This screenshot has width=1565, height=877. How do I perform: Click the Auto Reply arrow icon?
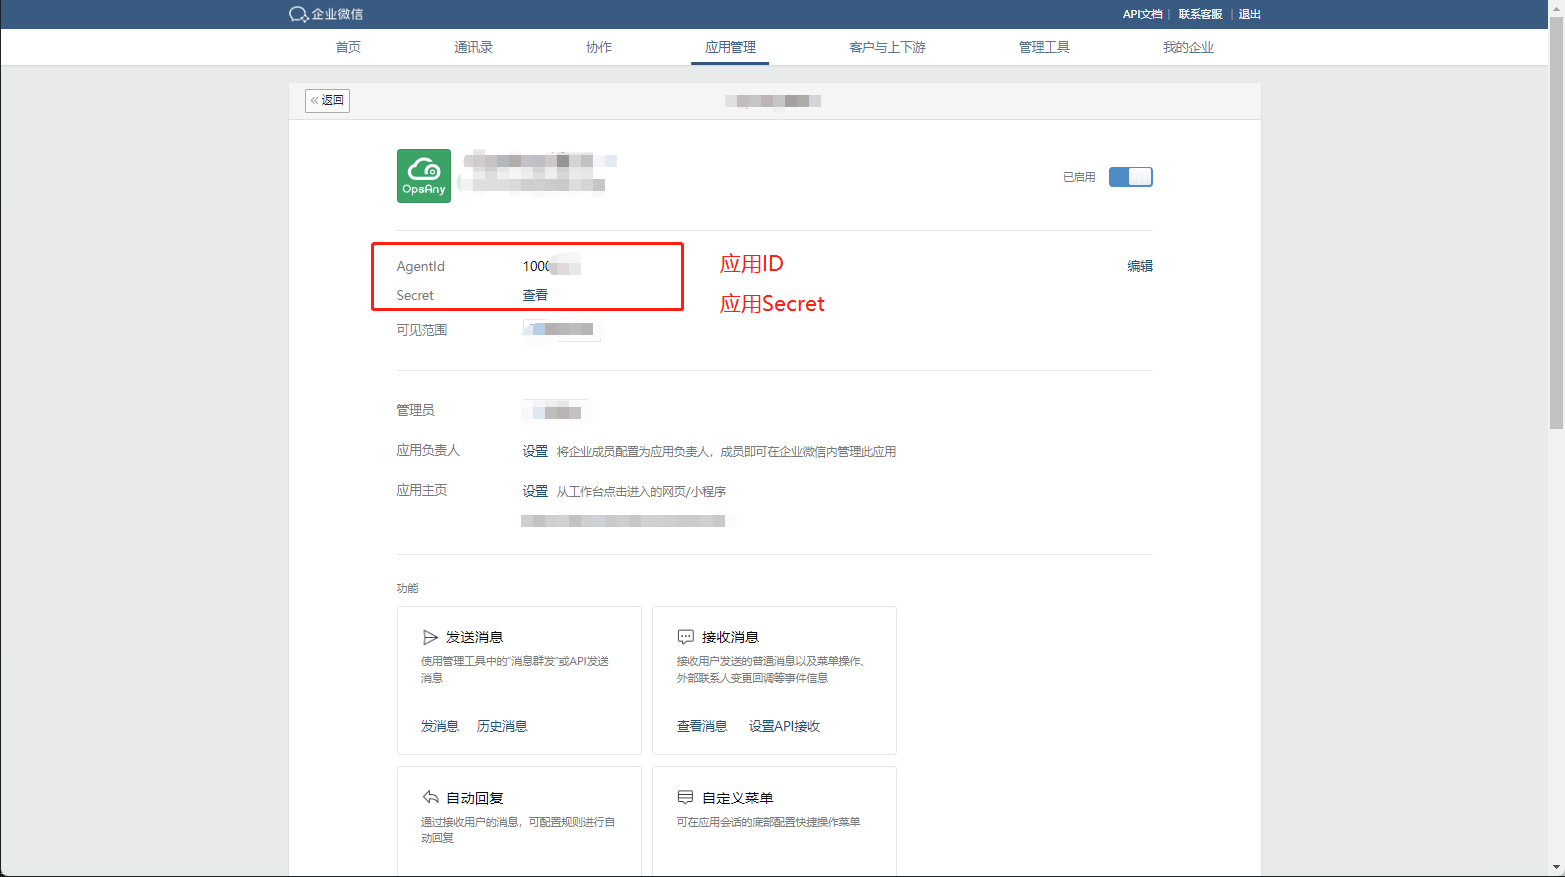coord(430,797)
